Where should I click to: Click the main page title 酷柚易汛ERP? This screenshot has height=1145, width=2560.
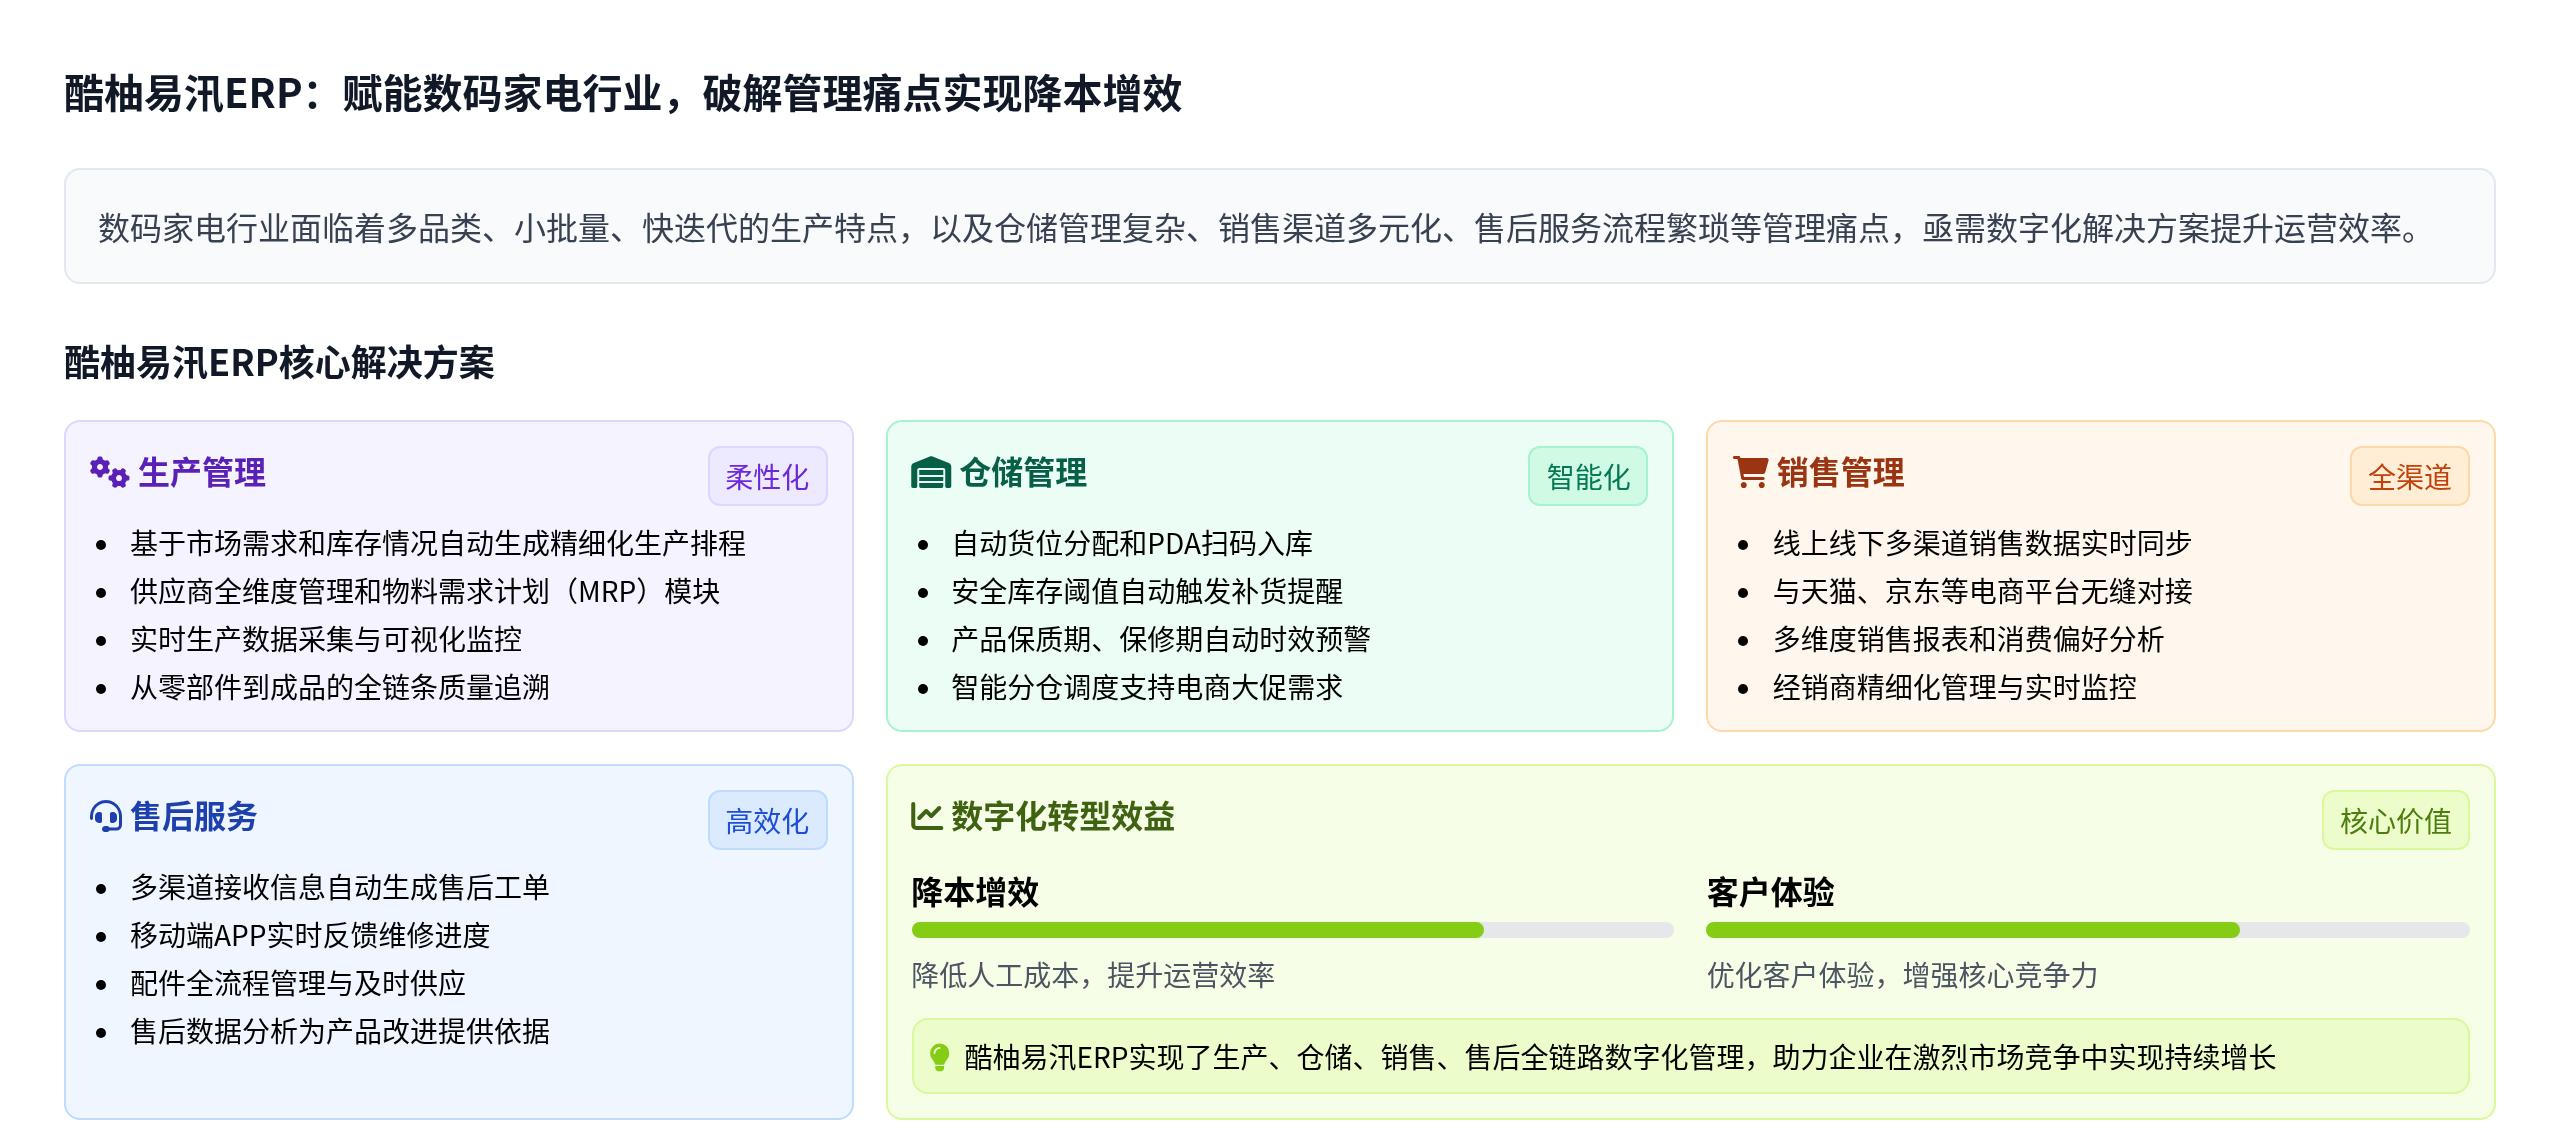(623, 94)
